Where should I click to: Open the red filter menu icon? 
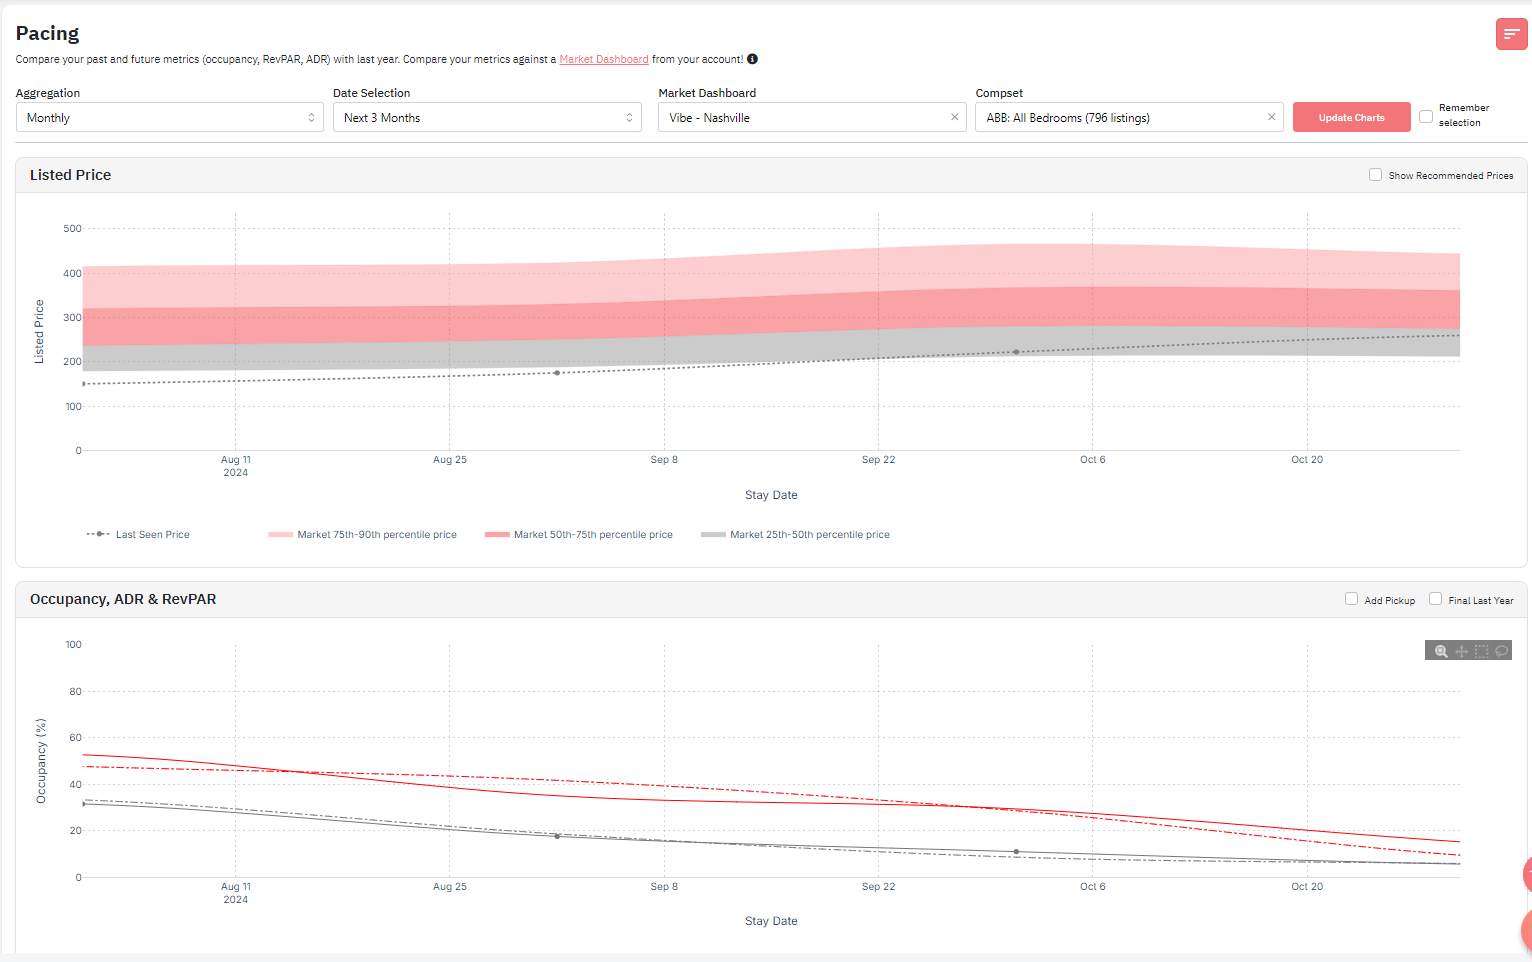(1511, 34)
